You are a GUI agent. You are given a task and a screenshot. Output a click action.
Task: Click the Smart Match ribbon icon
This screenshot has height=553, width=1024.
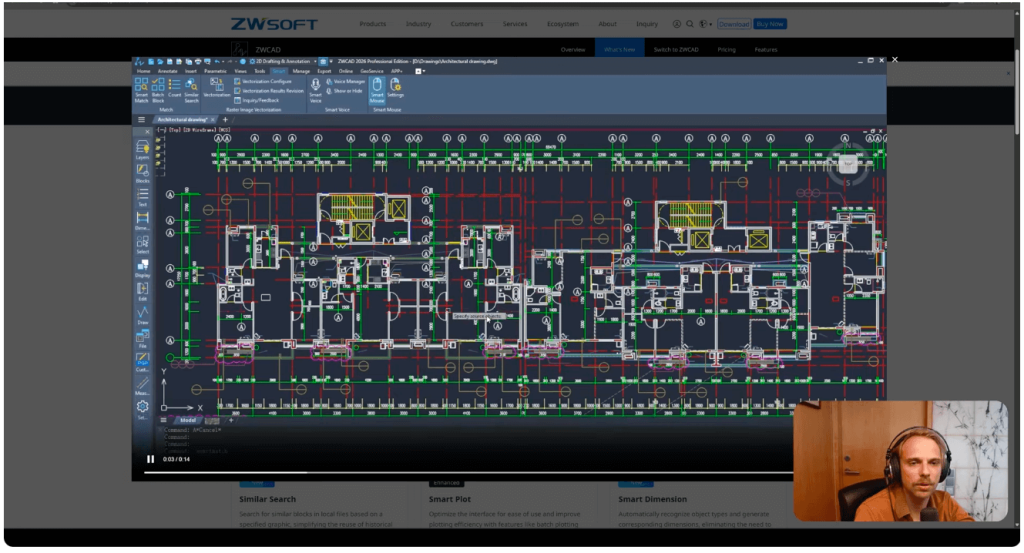(141, 90)
